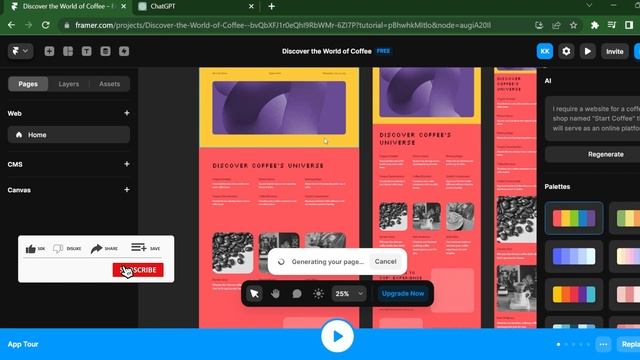This screenshot has width=640, height=360.
Task: Select the hand pan tool
Action: [x=276, y=293]
